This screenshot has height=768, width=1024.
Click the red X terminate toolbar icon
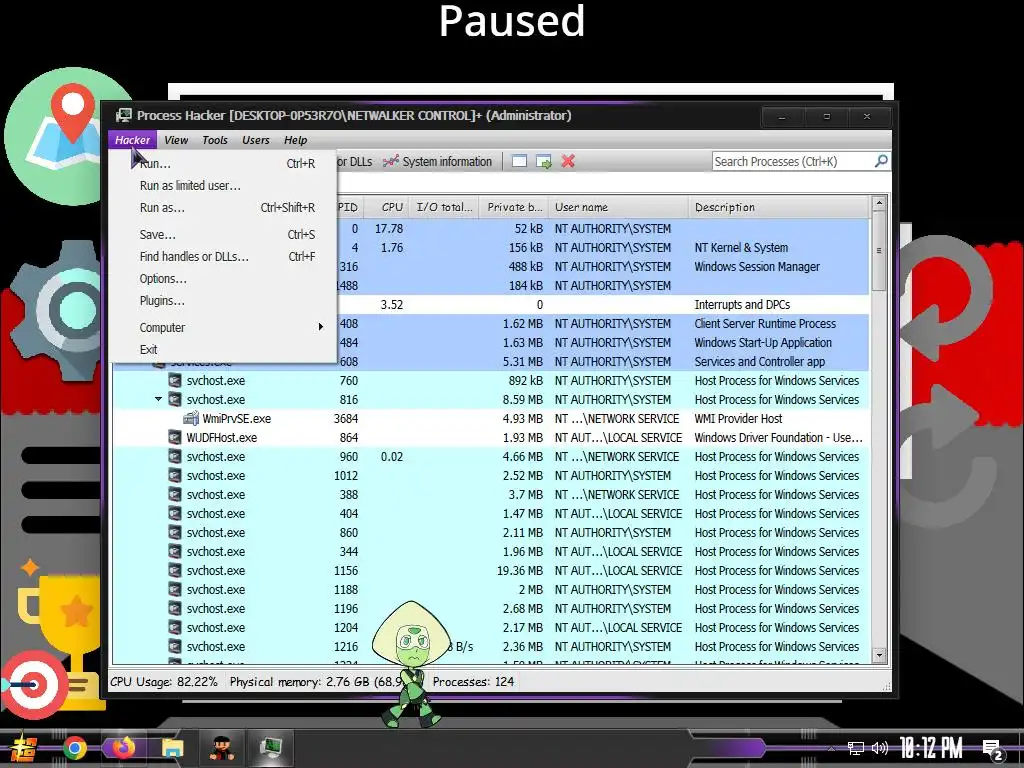point(568,161)
